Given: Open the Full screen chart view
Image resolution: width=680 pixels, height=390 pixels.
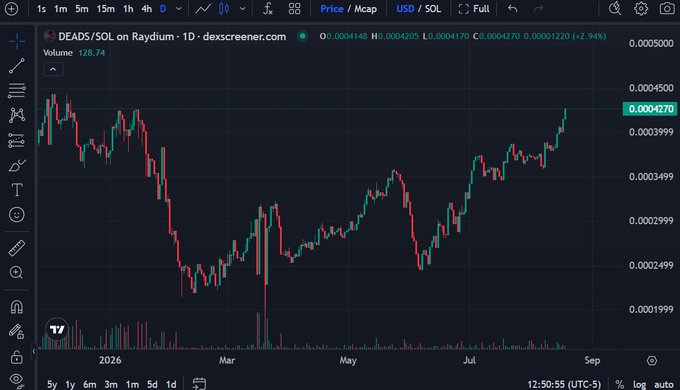Looking at the screenshot, I should [x=474, y=9].
